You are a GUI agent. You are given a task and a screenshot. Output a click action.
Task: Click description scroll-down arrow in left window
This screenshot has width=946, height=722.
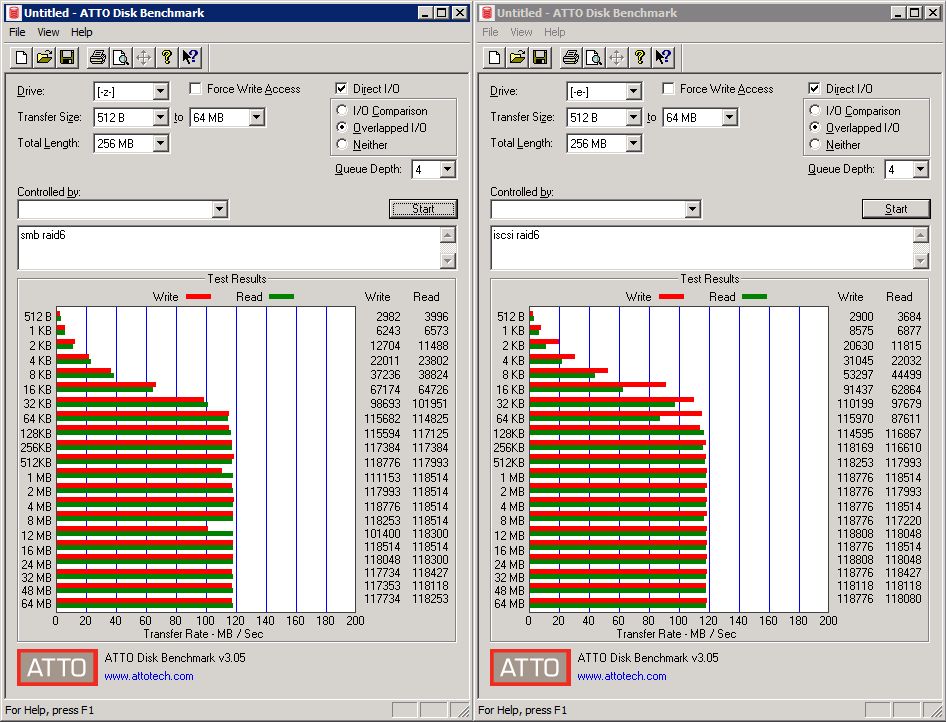pos(448,261)
